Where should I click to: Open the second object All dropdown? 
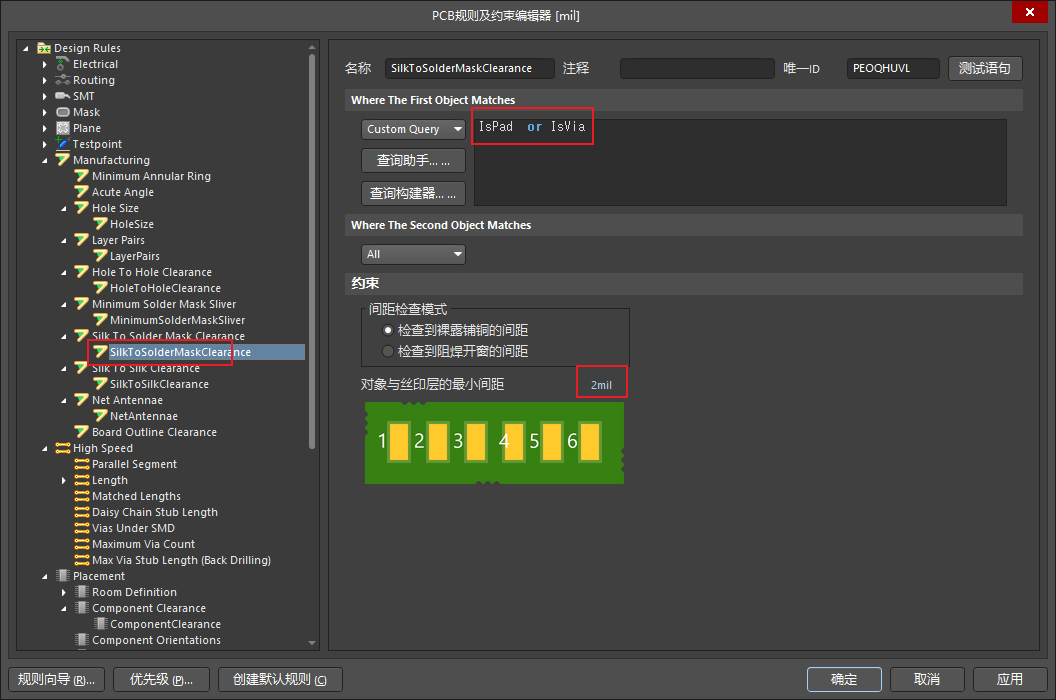point(414,254)
